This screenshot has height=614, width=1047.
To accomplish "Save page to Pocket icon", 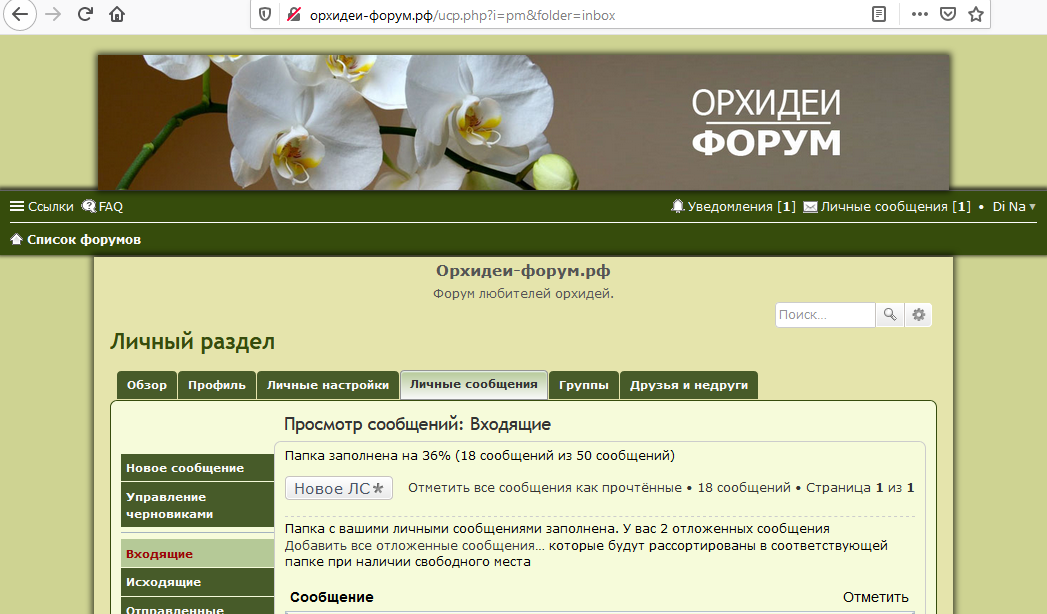I will coord(948,14).
